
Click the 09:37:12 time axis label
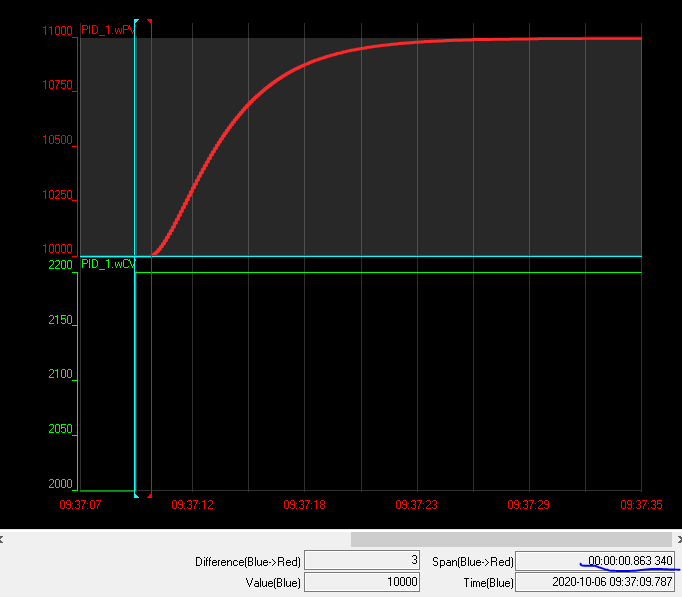192,505
